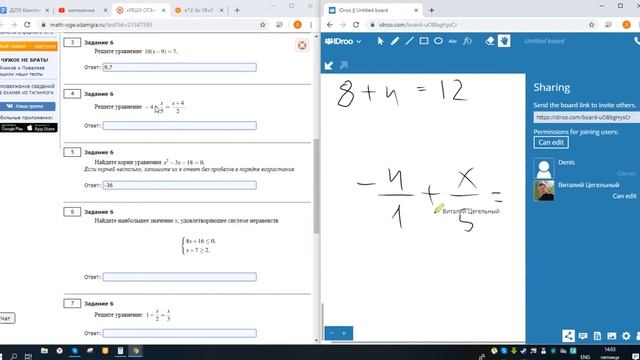Switch to the YouTube математика tab

(82, 10)
